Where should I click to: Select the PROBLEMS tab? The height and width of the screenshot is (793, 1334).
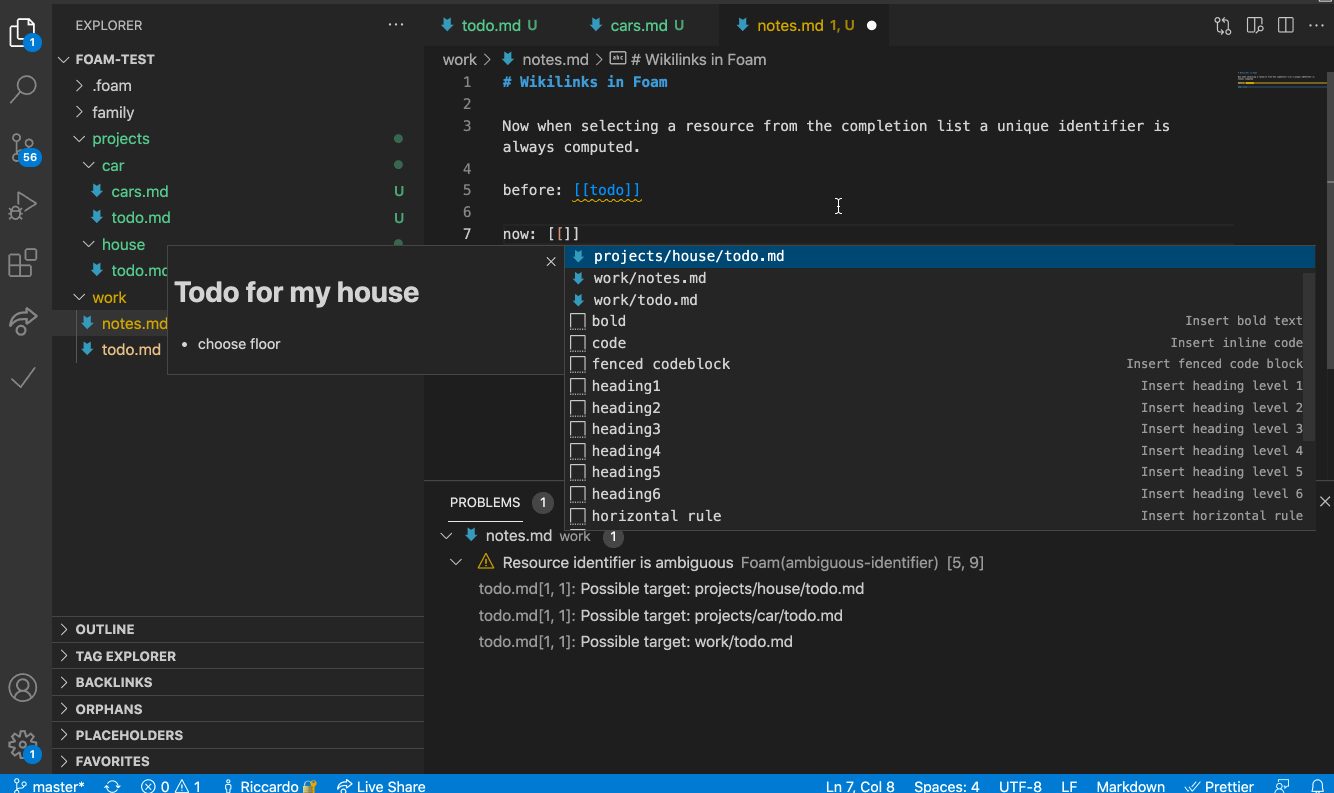point(484,503)
